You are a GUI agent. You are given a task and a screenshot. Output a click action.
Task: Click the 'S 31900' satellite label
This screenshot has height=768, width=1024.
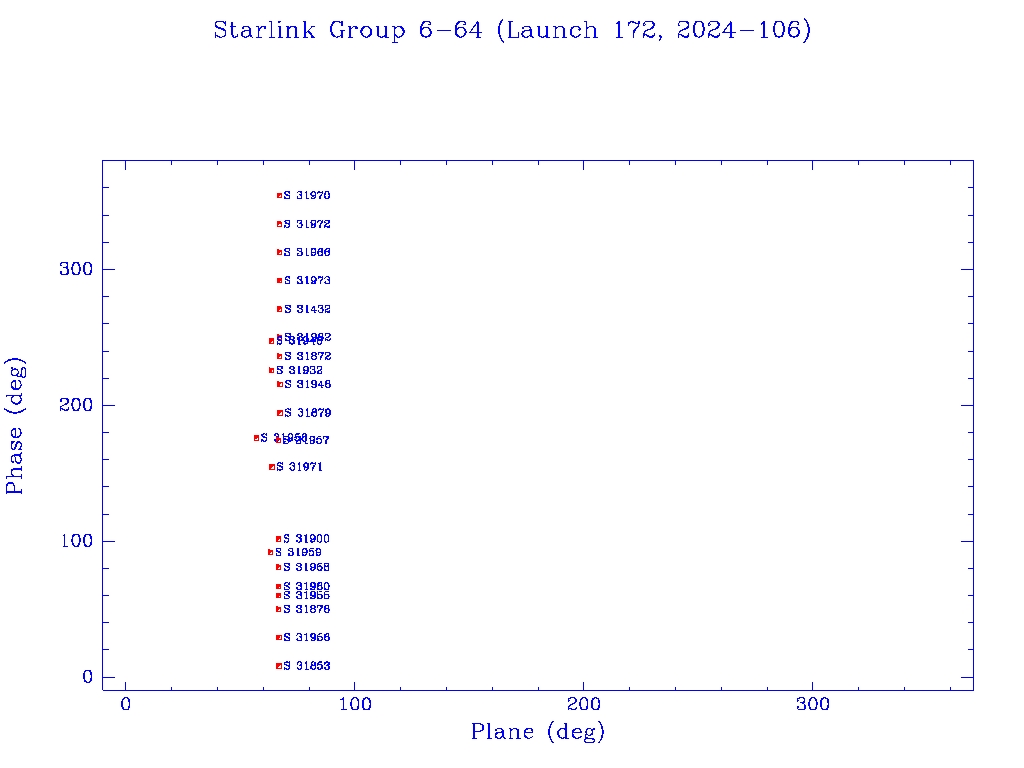pos(306,539)
